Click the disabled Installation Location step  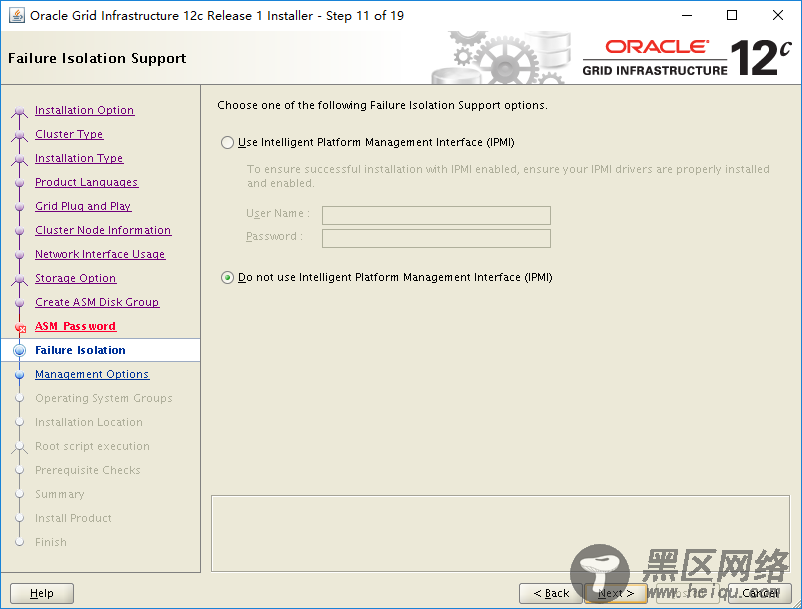[x=89, y=422]
